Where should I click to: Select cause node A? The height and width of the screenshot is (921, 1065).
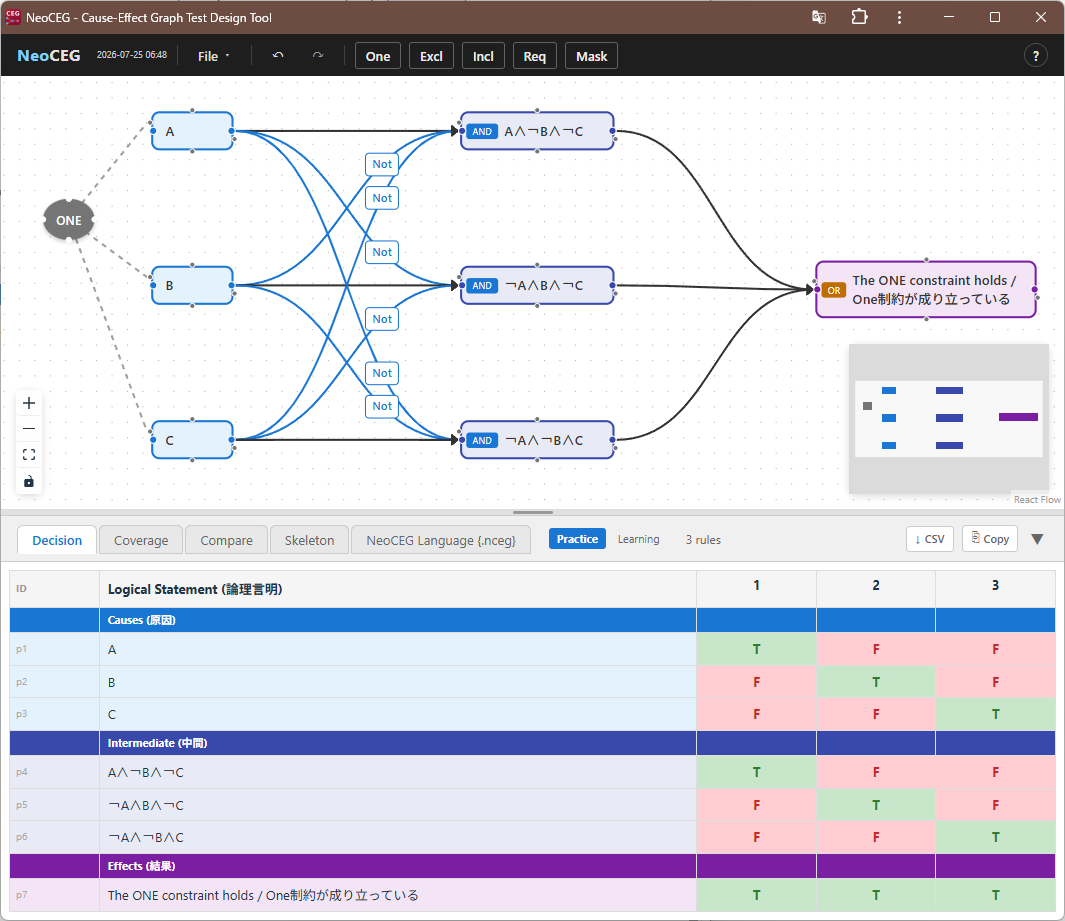click(x=192, y=131)
